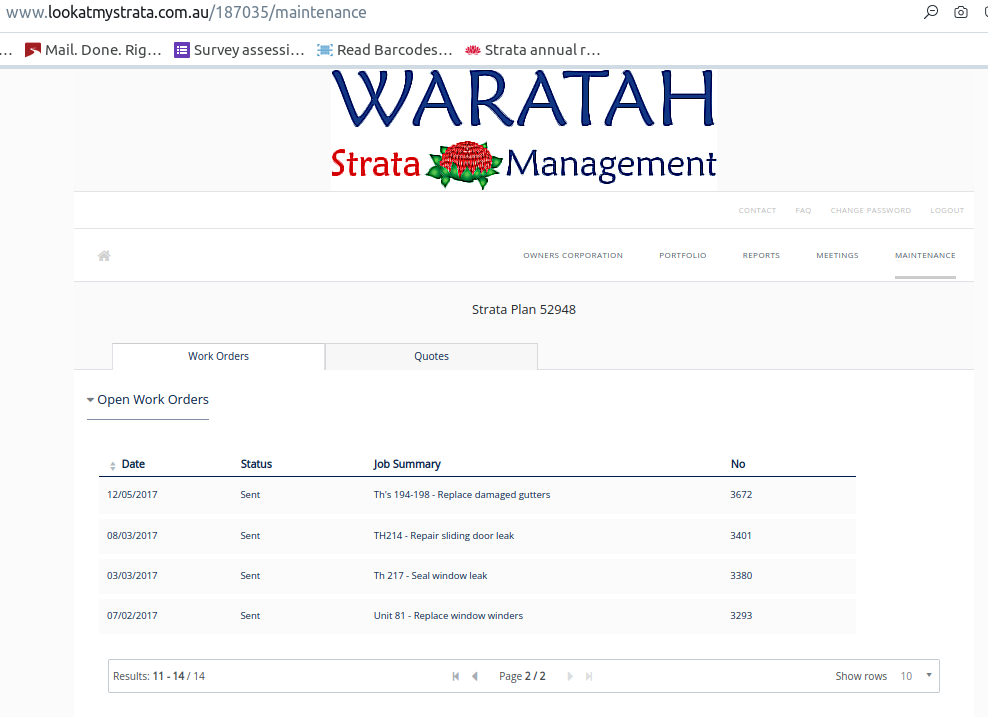Image resolution: width=988 pixels, height=717 pixels.
Task: Click the date 08/03/2017
Action: point(132,536)
